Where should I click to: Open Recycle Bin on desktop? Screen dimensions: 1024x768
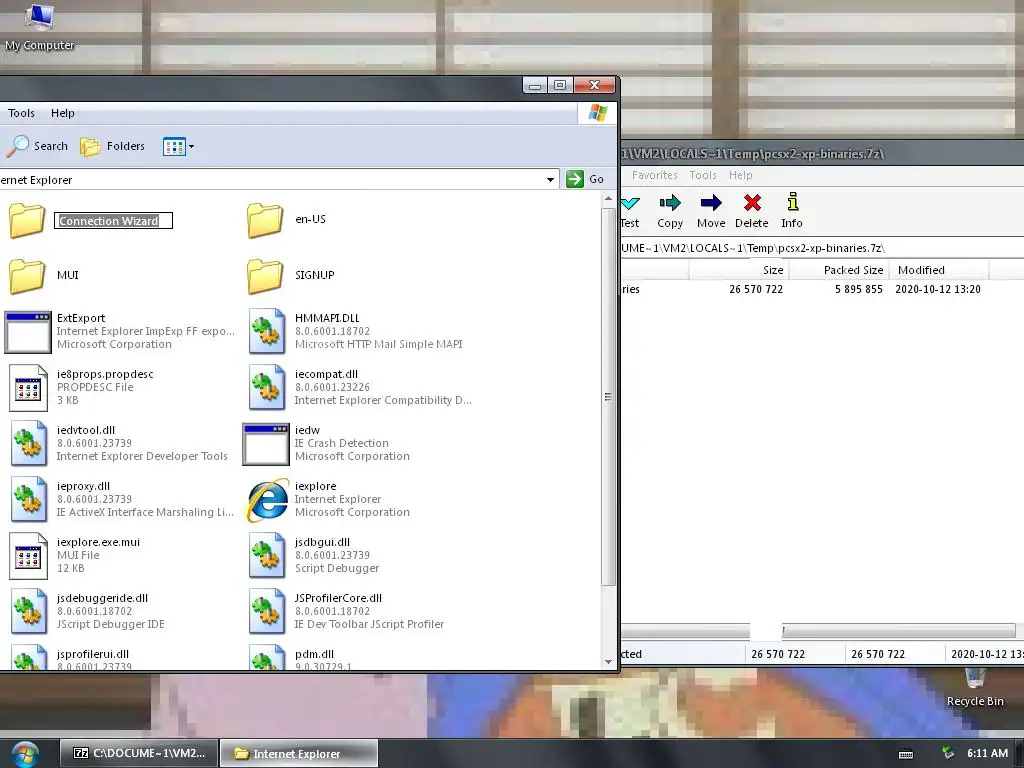[x=974, y=688]
